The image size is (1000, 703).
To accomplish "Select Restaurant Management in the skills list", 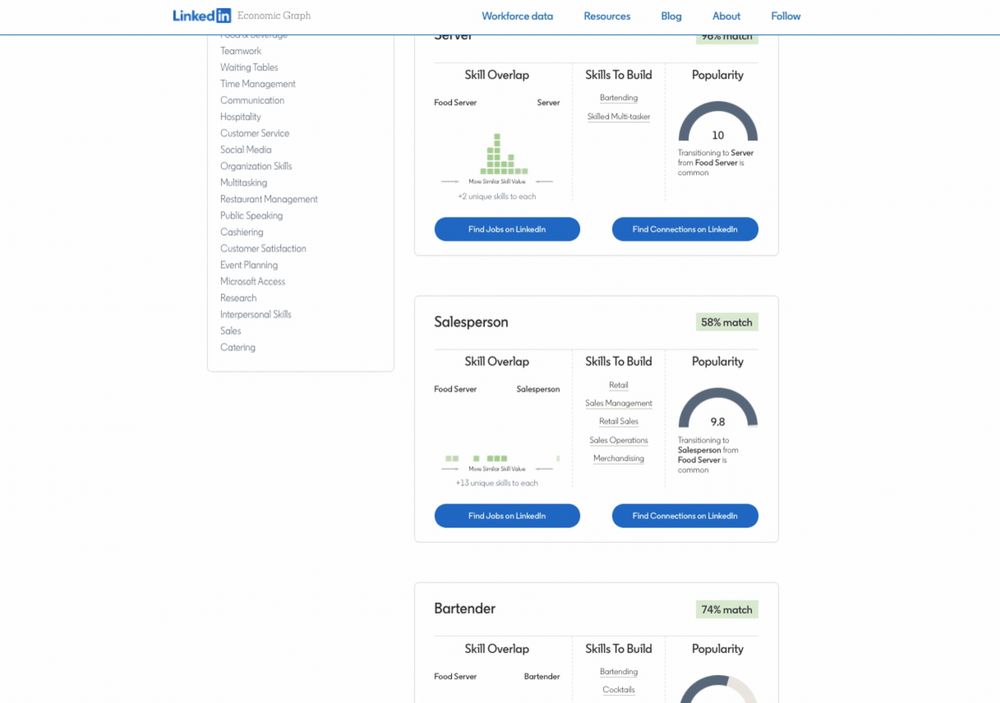I will pos(268,199).
